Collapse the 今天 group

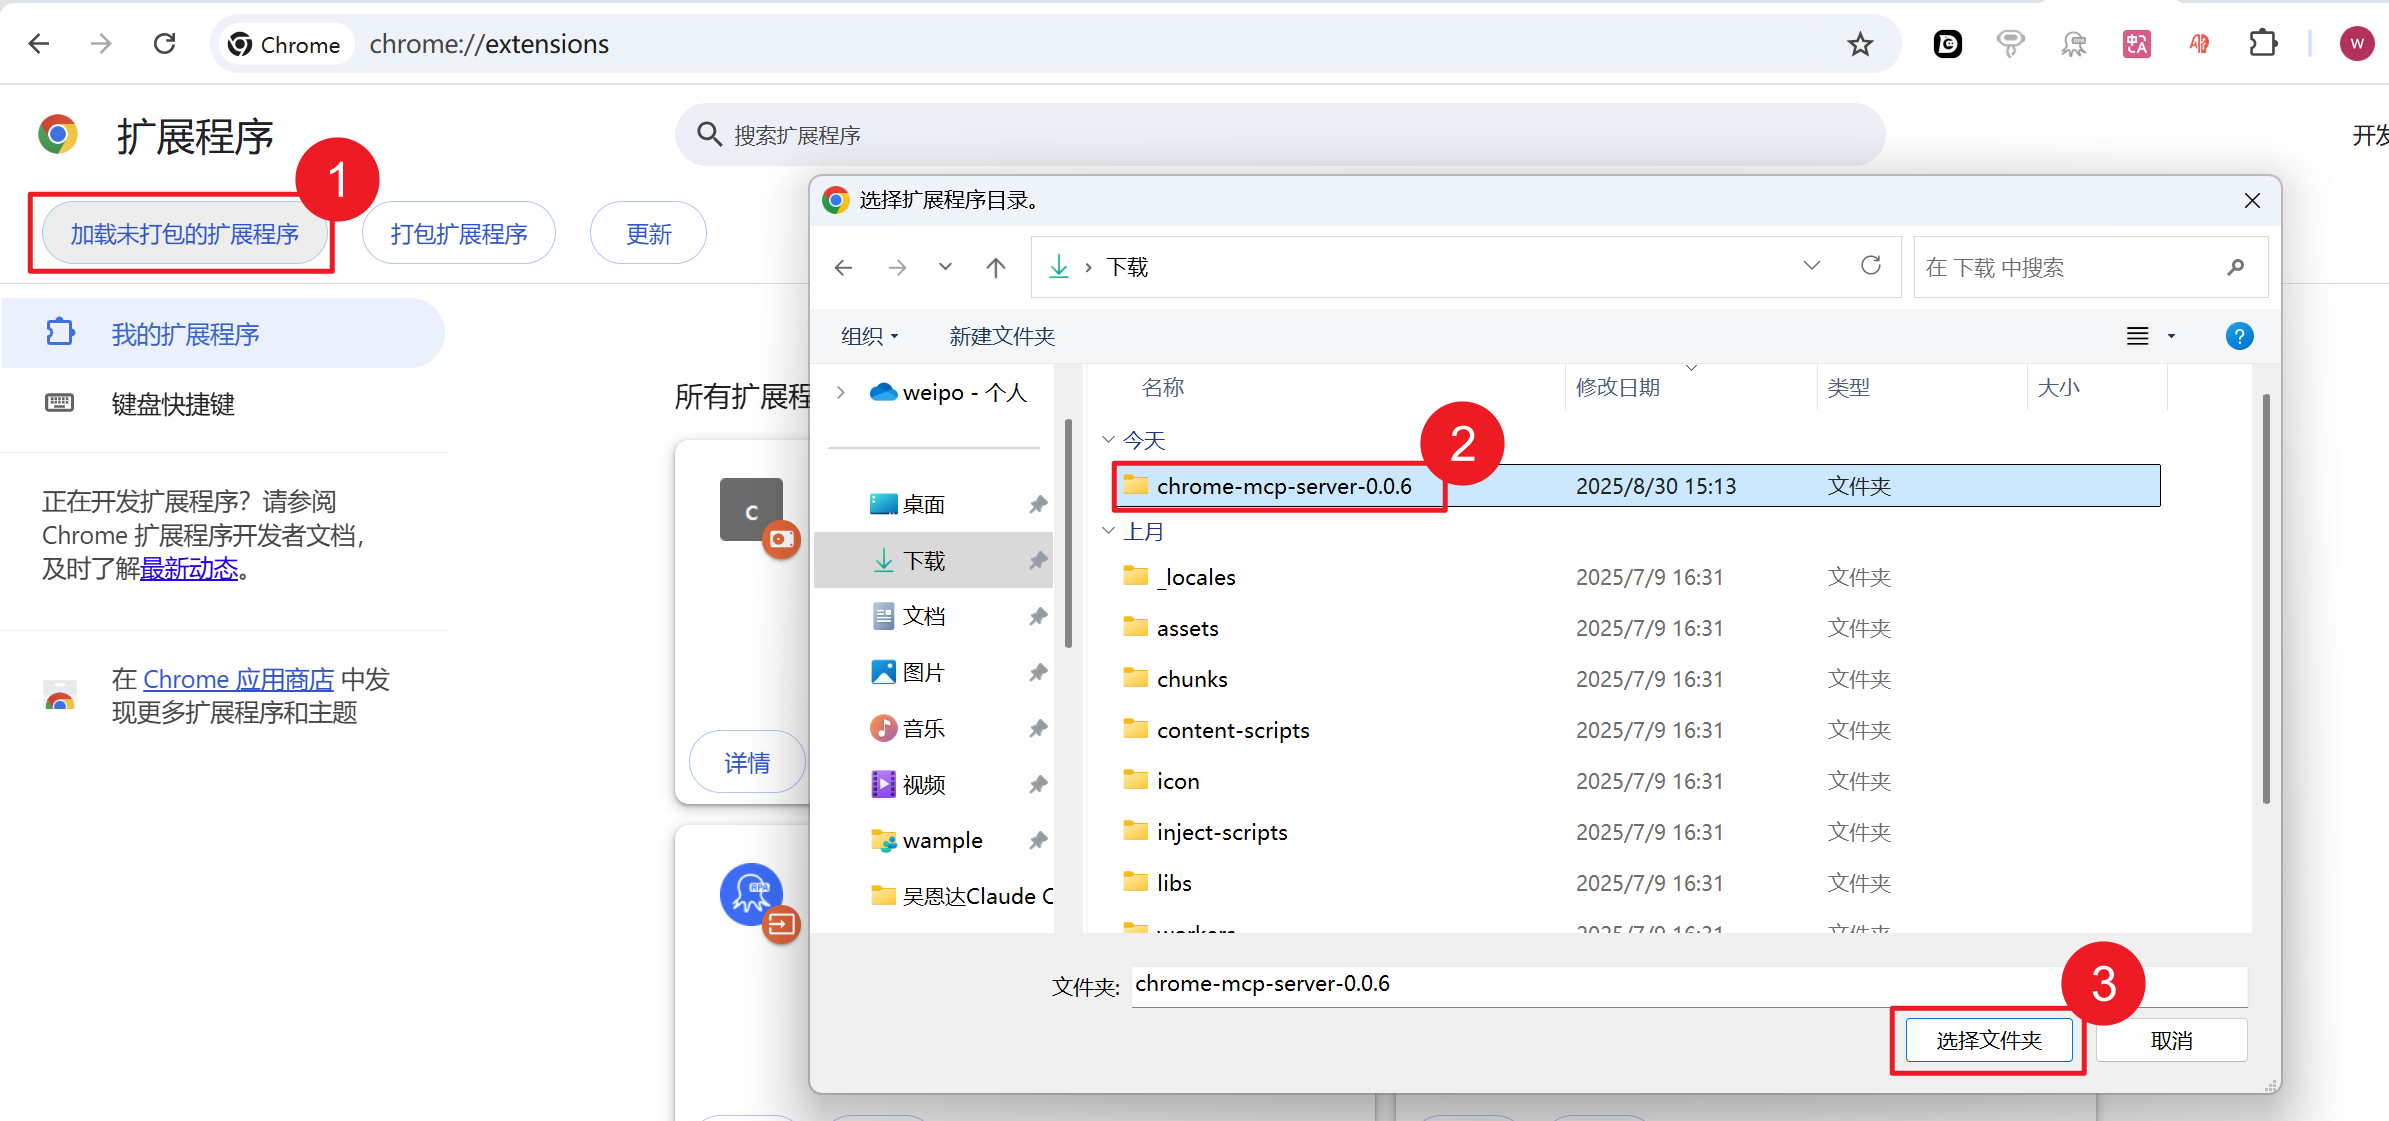point(1108,440)
